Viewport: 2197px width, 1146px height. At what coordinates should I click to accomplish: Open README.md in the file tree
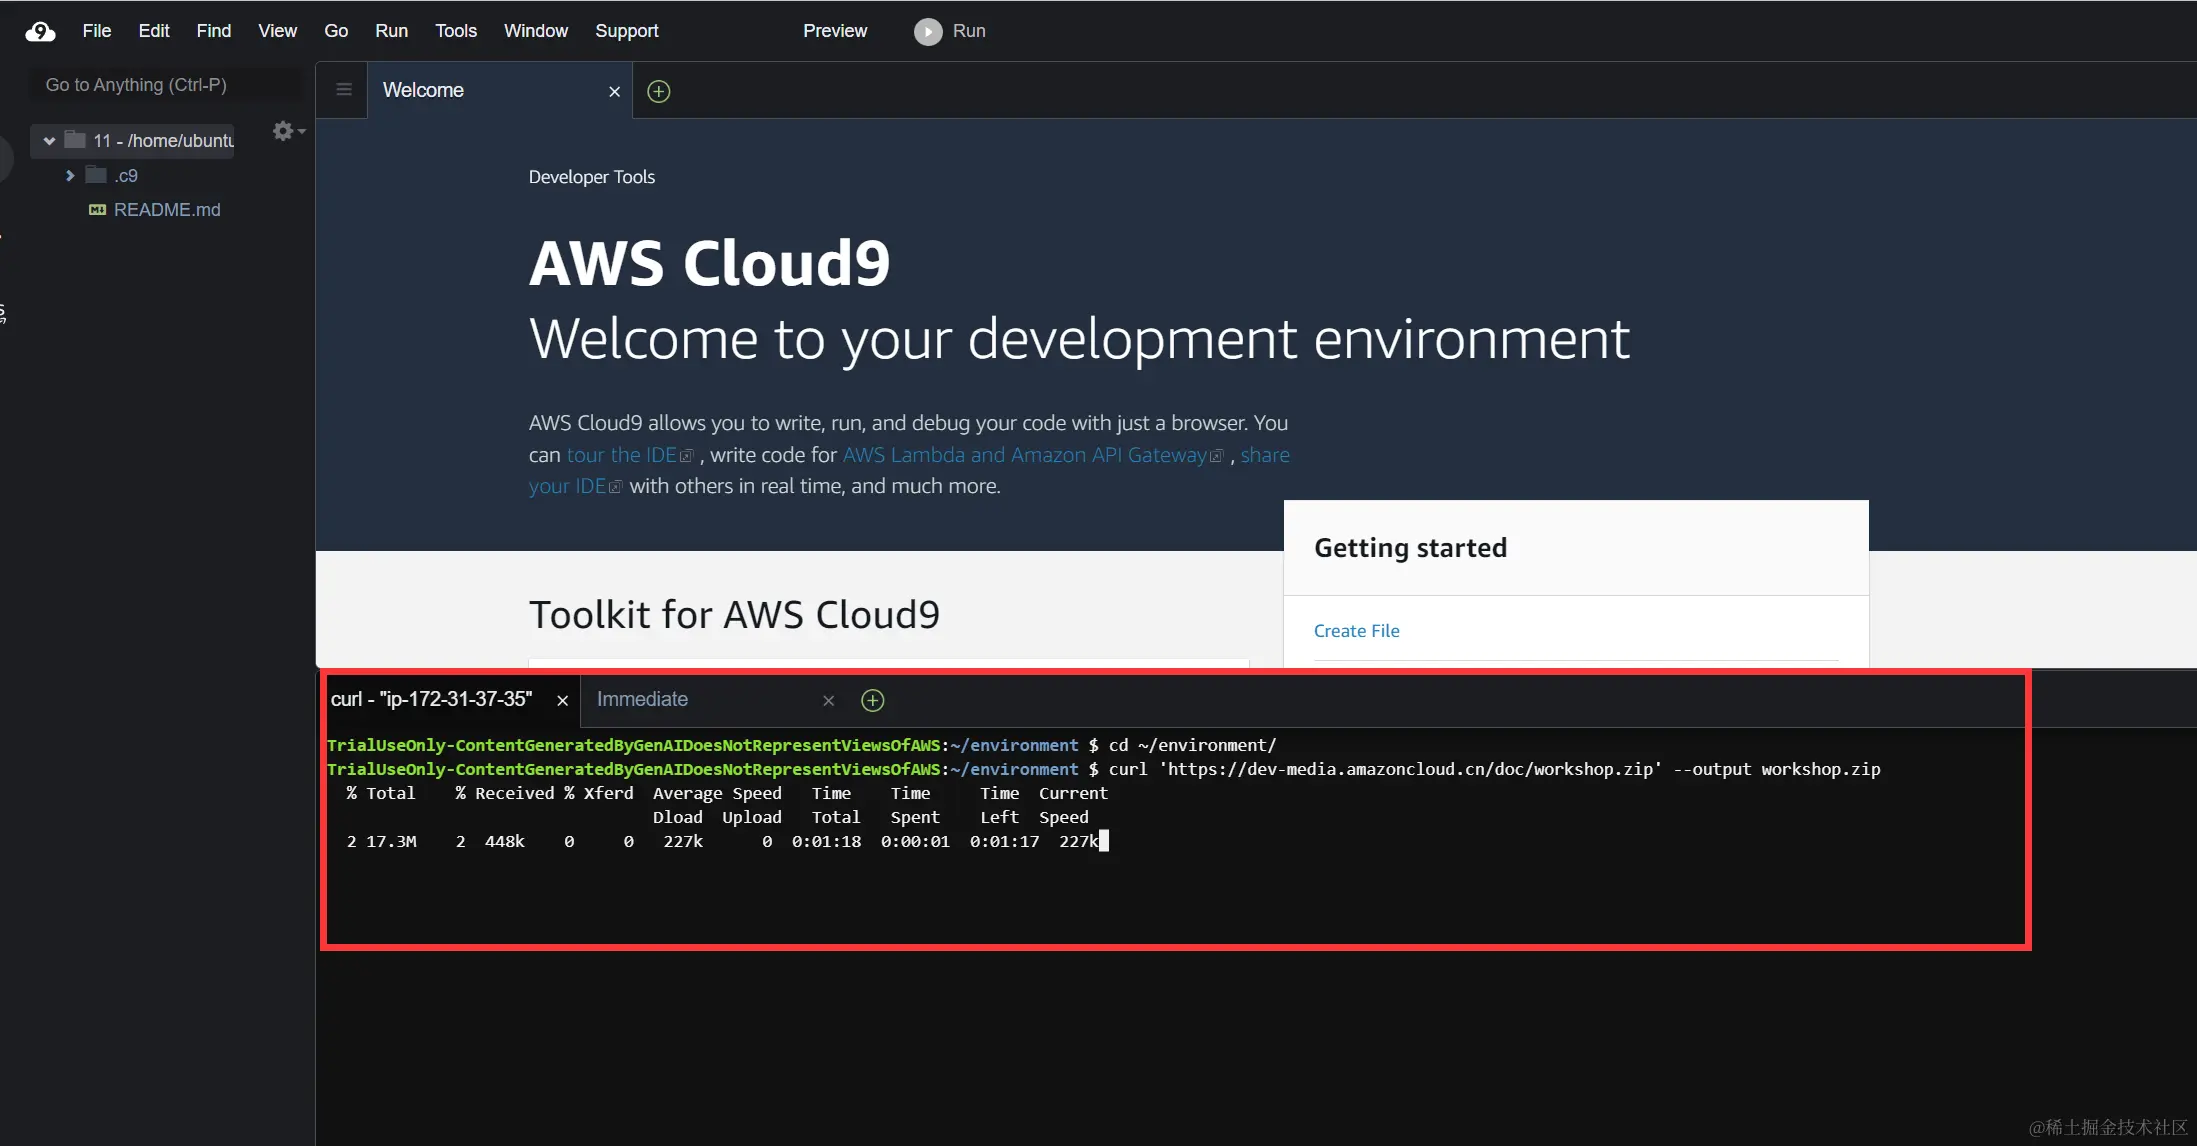(x=167, y=210)
